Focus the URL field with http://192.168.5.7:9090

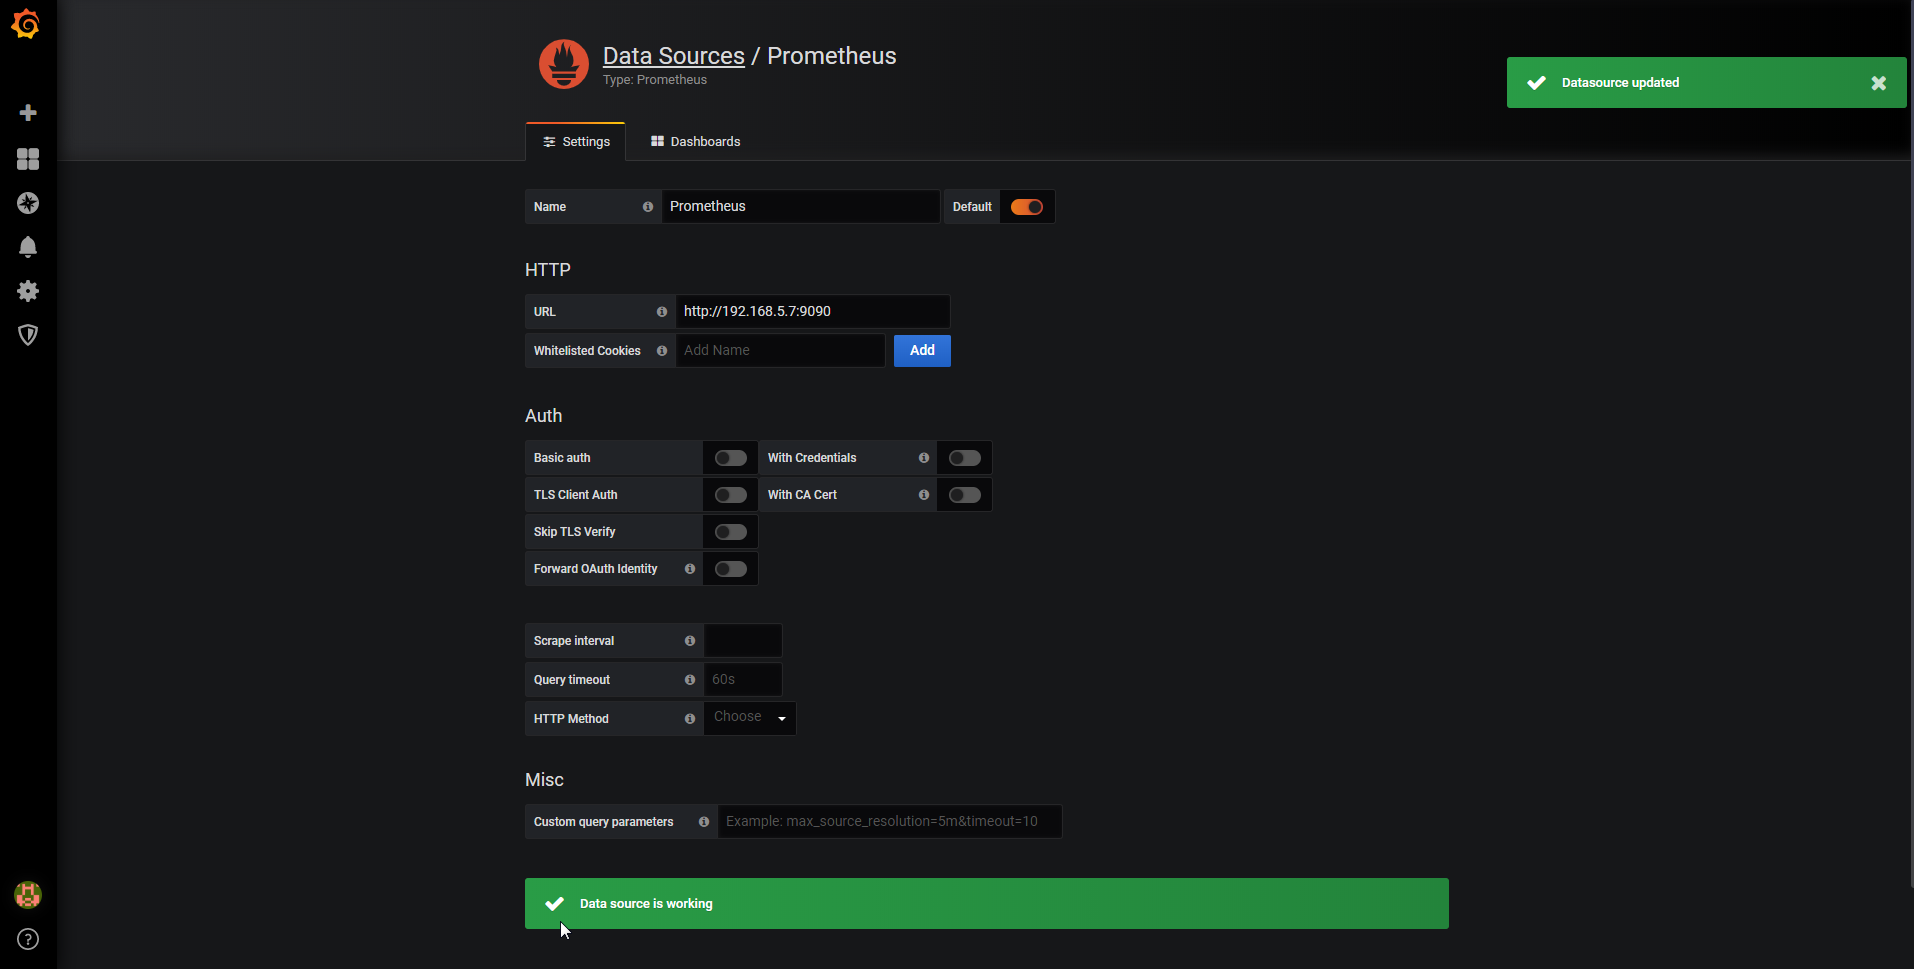813,312
